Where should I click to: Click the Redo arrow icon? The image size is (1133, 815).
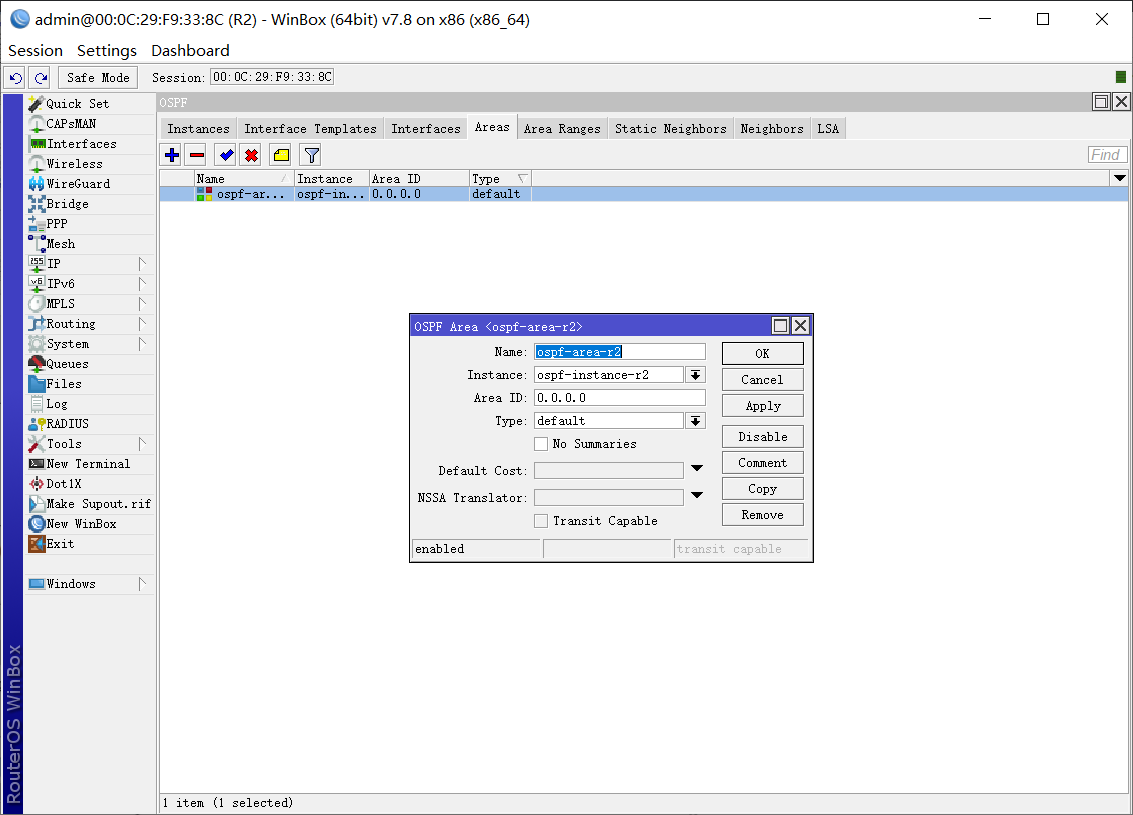(x=41, y=77)
